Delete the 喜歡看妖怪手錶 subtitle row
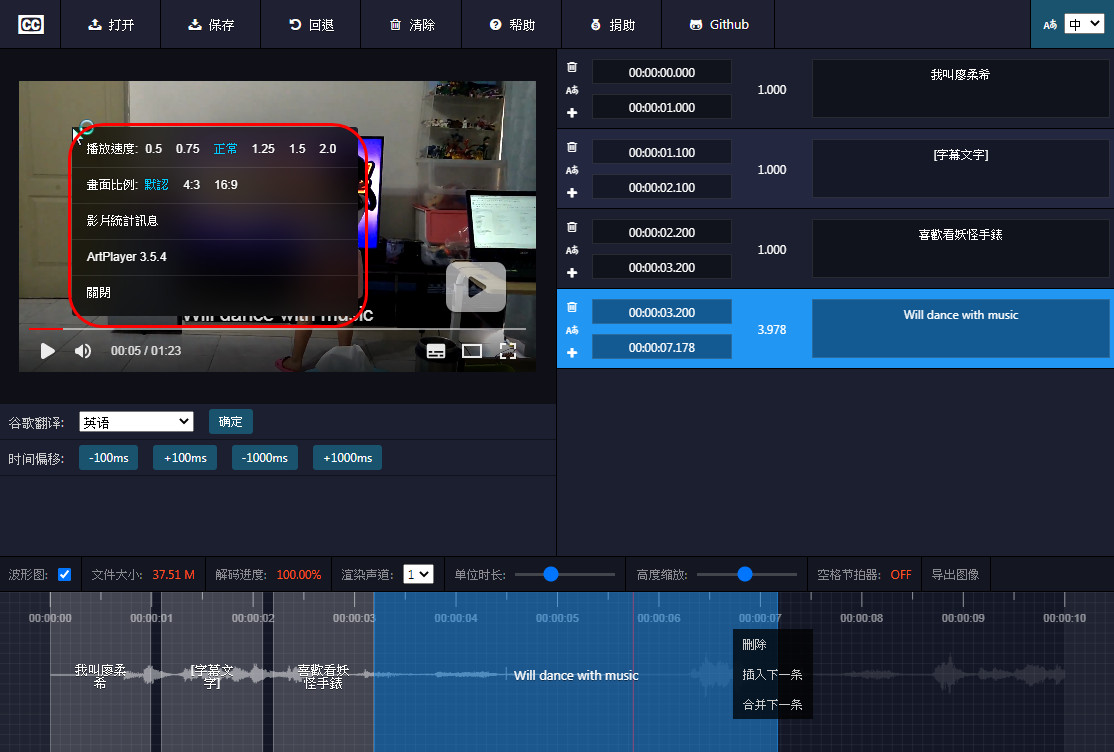 (x=572, y=227)
